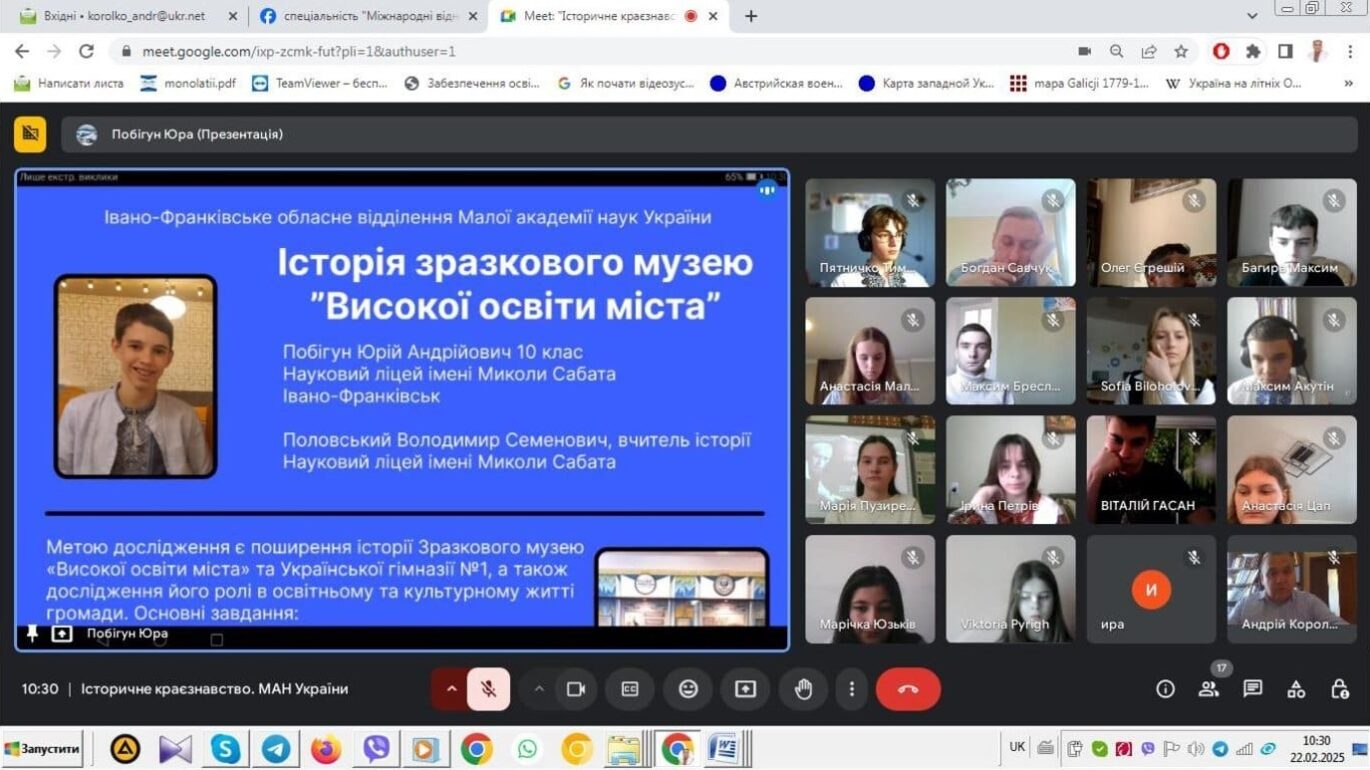Open the three-dot more options menu
Screen dimensions: 1370x770
tap(852, 689)
